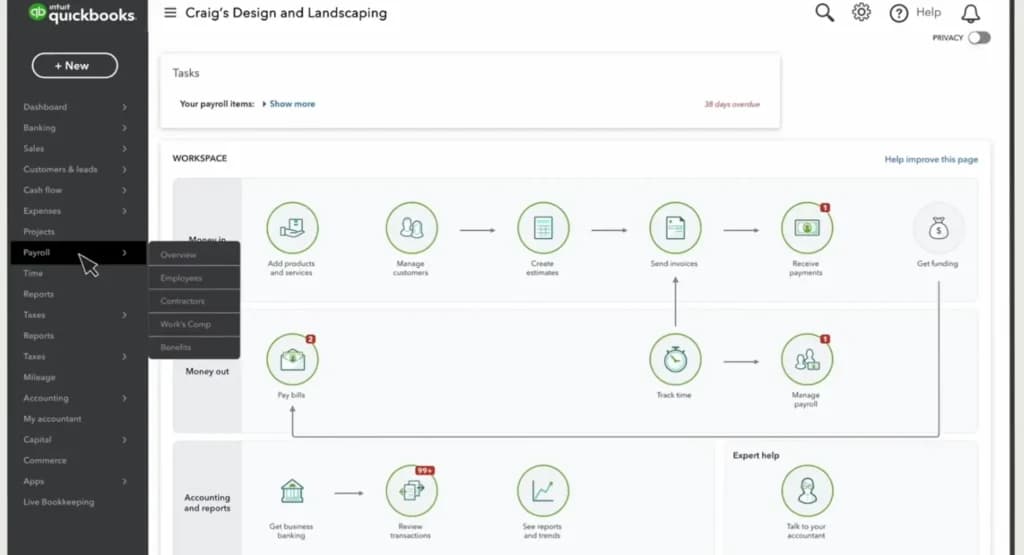The width and height of the screenshot is (1024, 555).
Task: Click the Your payroll items label
Action: [x=217, y=104]
